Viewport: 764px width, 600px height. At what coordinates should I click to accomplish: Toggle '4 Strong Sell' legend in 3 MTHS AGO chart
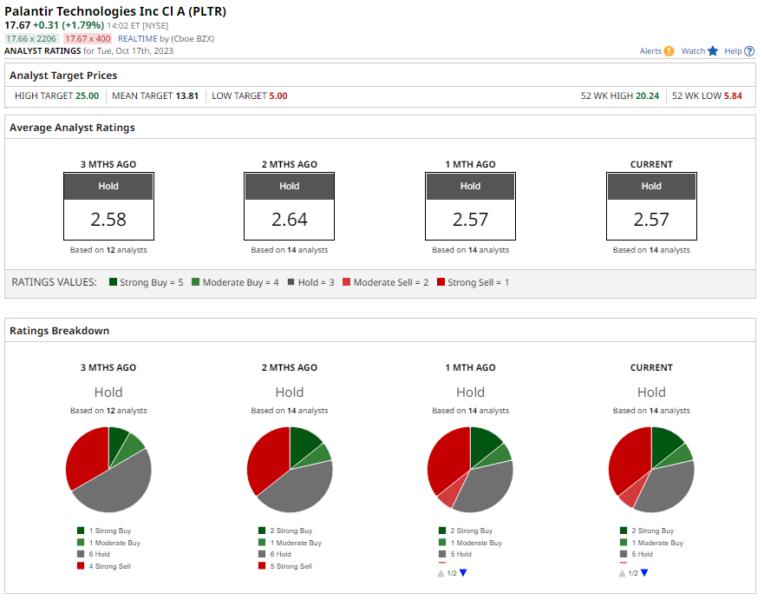pos(104,566)
